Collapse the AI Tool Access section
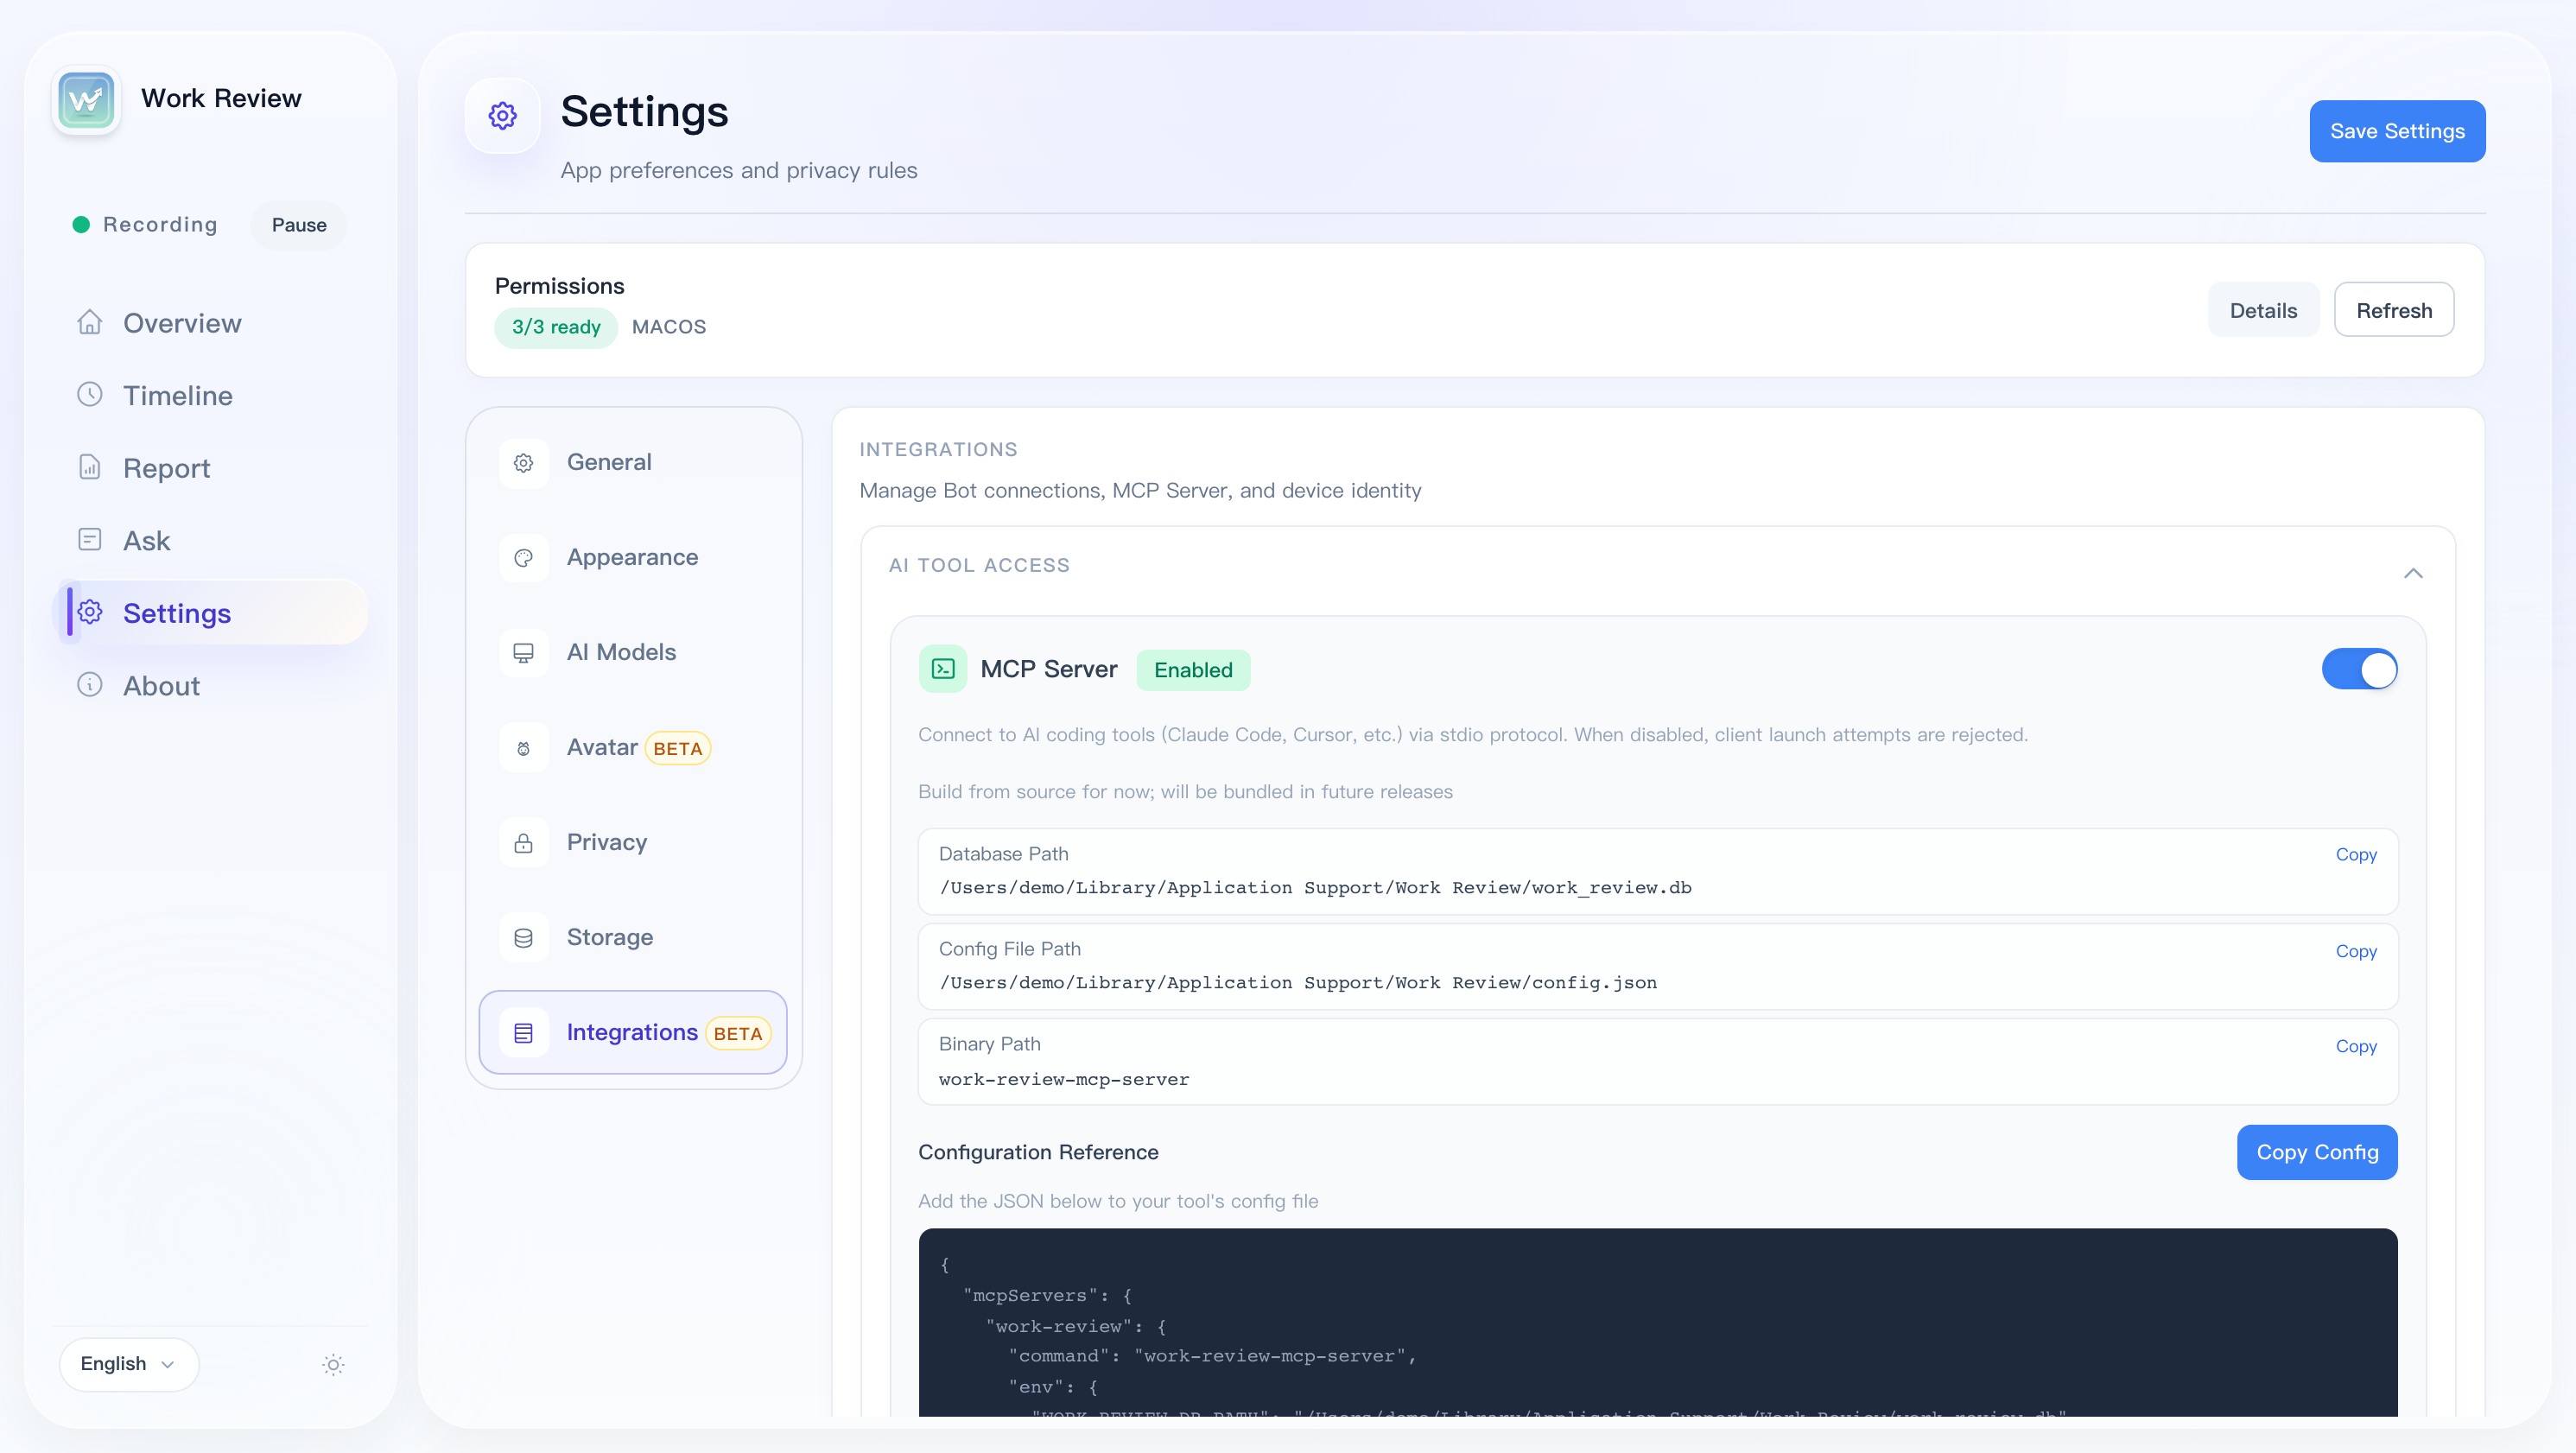Image resolution: width=2576 pixels, height=1453 pixels. pos(2412,573)
